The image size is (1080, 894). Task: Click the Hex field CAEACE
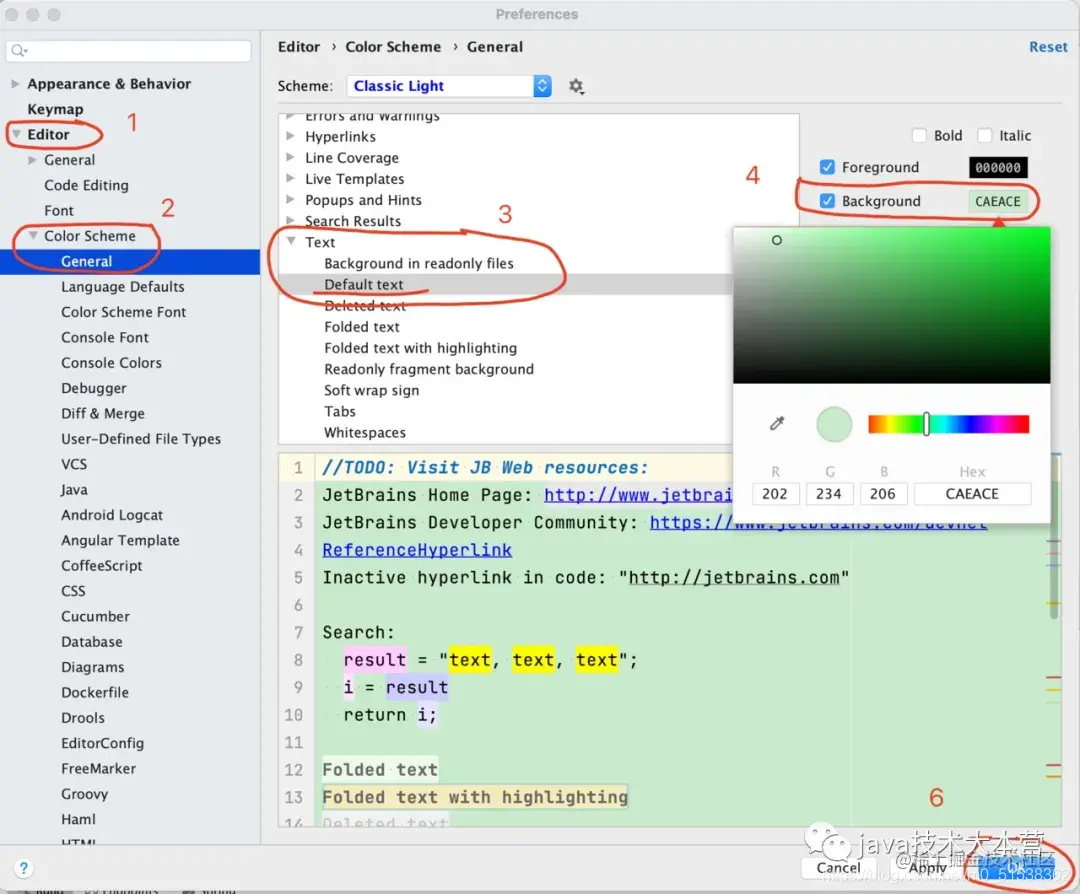972,494
